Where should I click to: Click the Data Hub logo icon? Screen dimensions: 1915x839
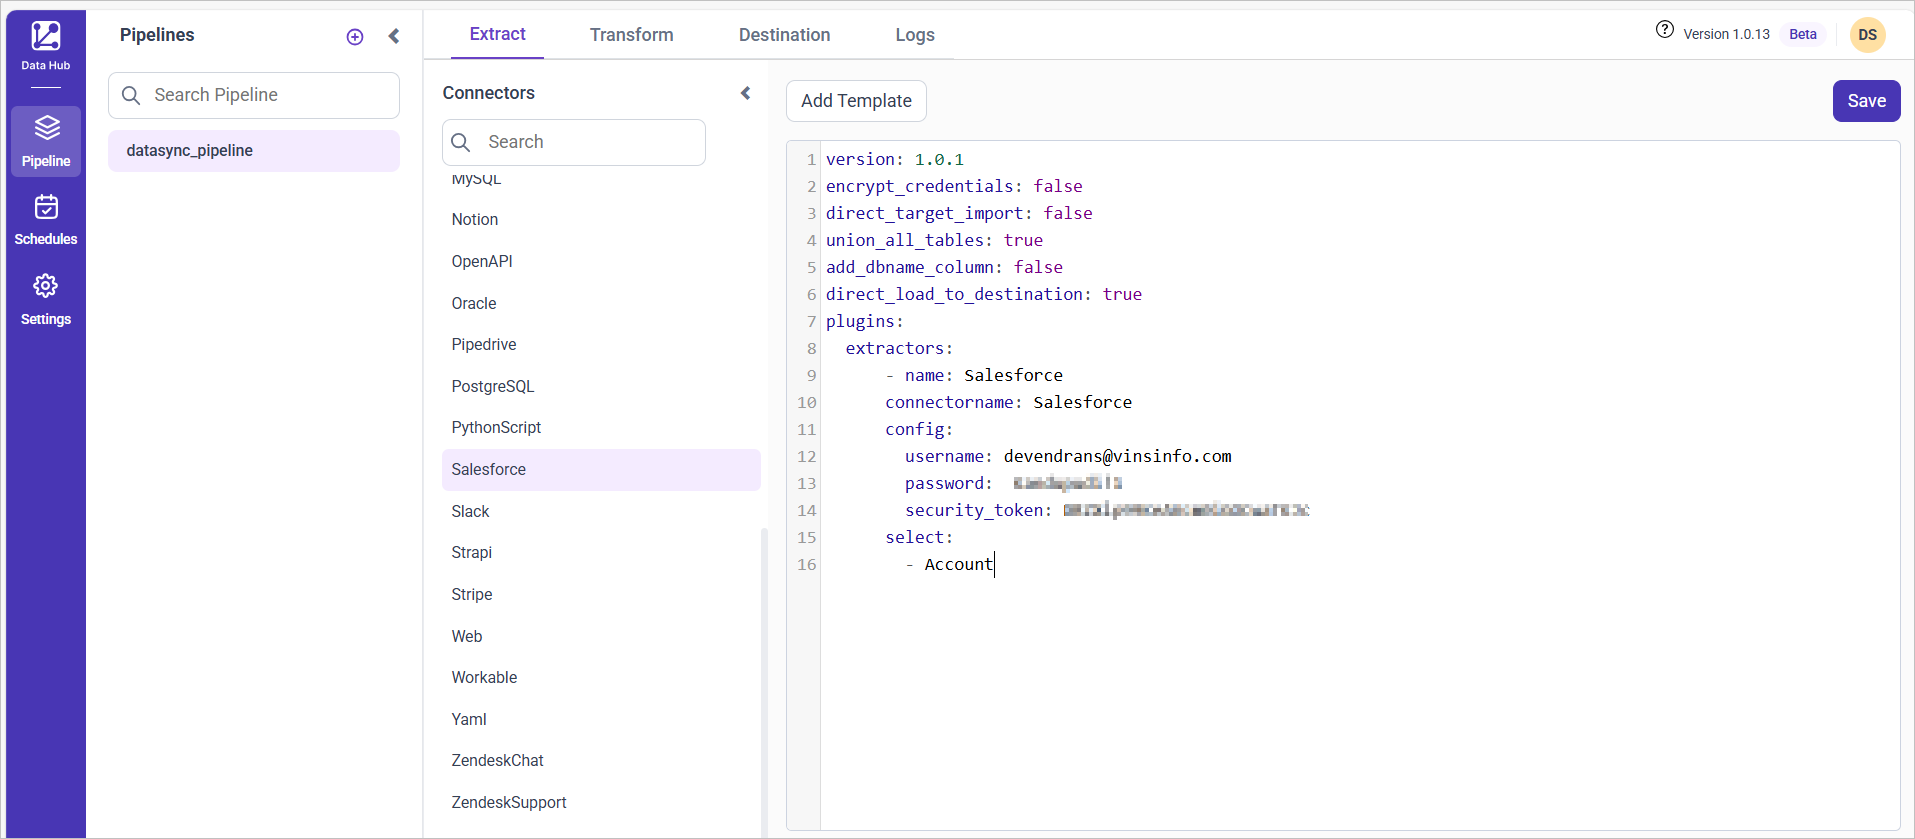pyautogui.click(x=46, y=36)
